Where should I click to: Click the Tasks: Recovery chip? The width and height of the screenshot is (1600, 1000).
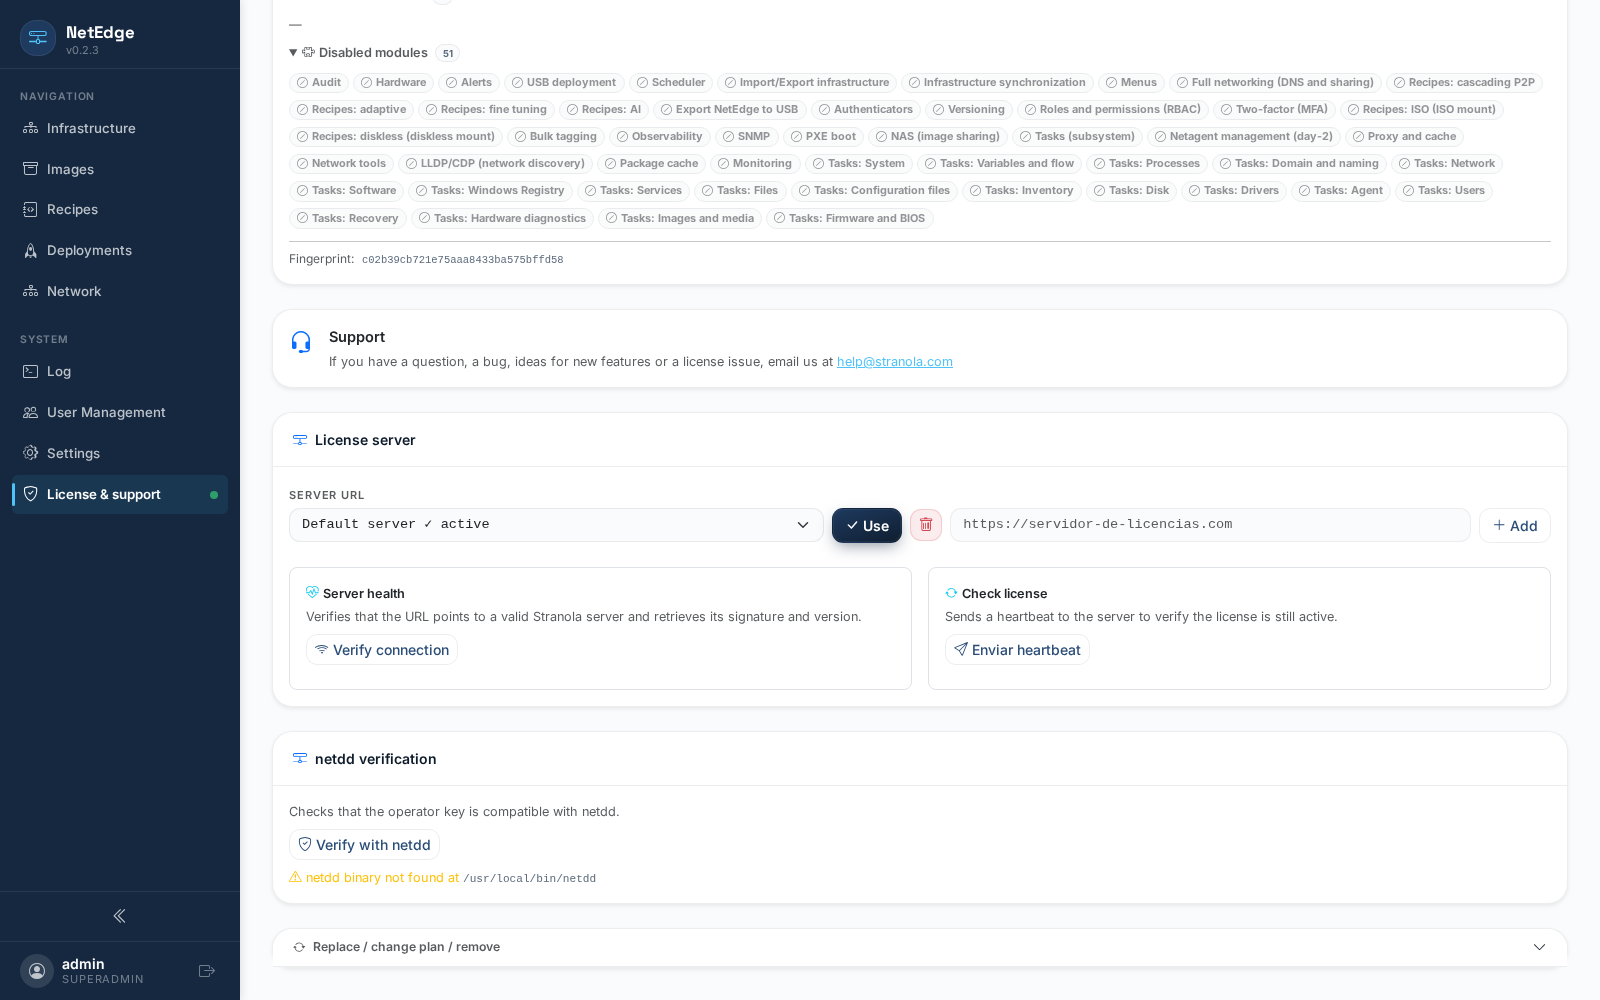point(348,218)
